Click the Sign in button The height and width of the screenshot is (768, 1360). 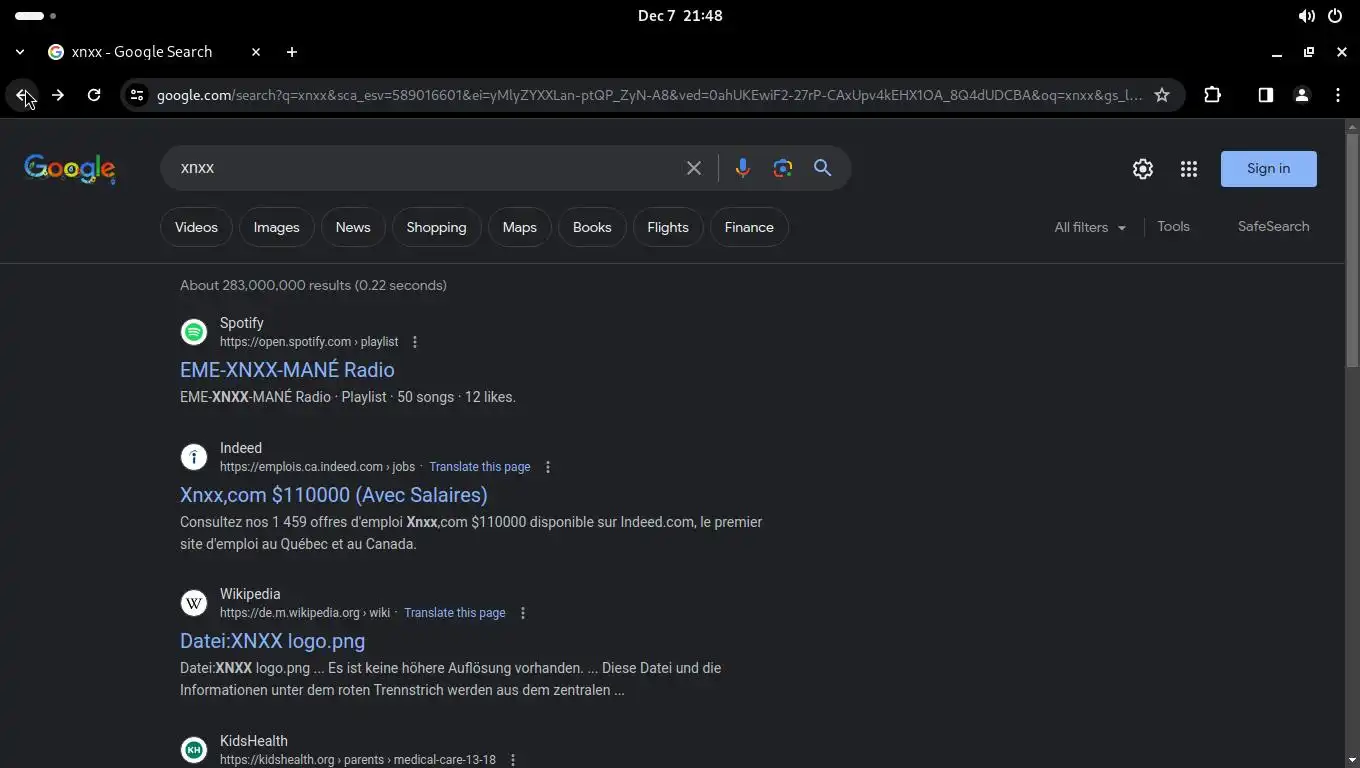point(1269,169)
